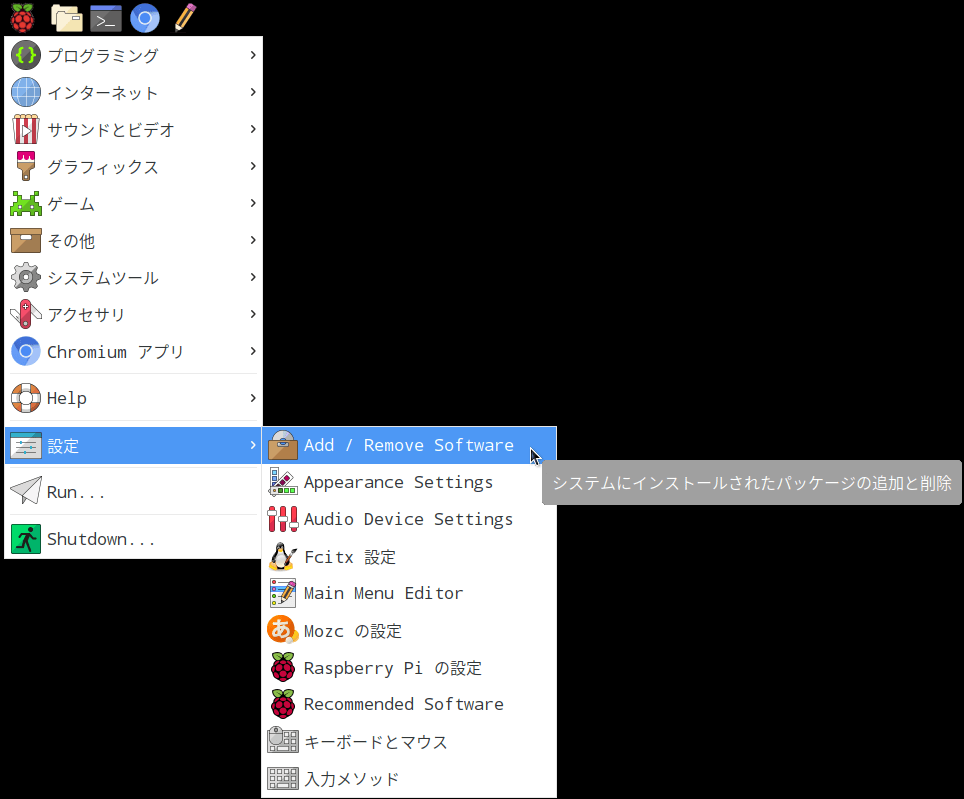
Task: Open Add / Remove Software
Action: pyautogui.click(x=409, y=445)
